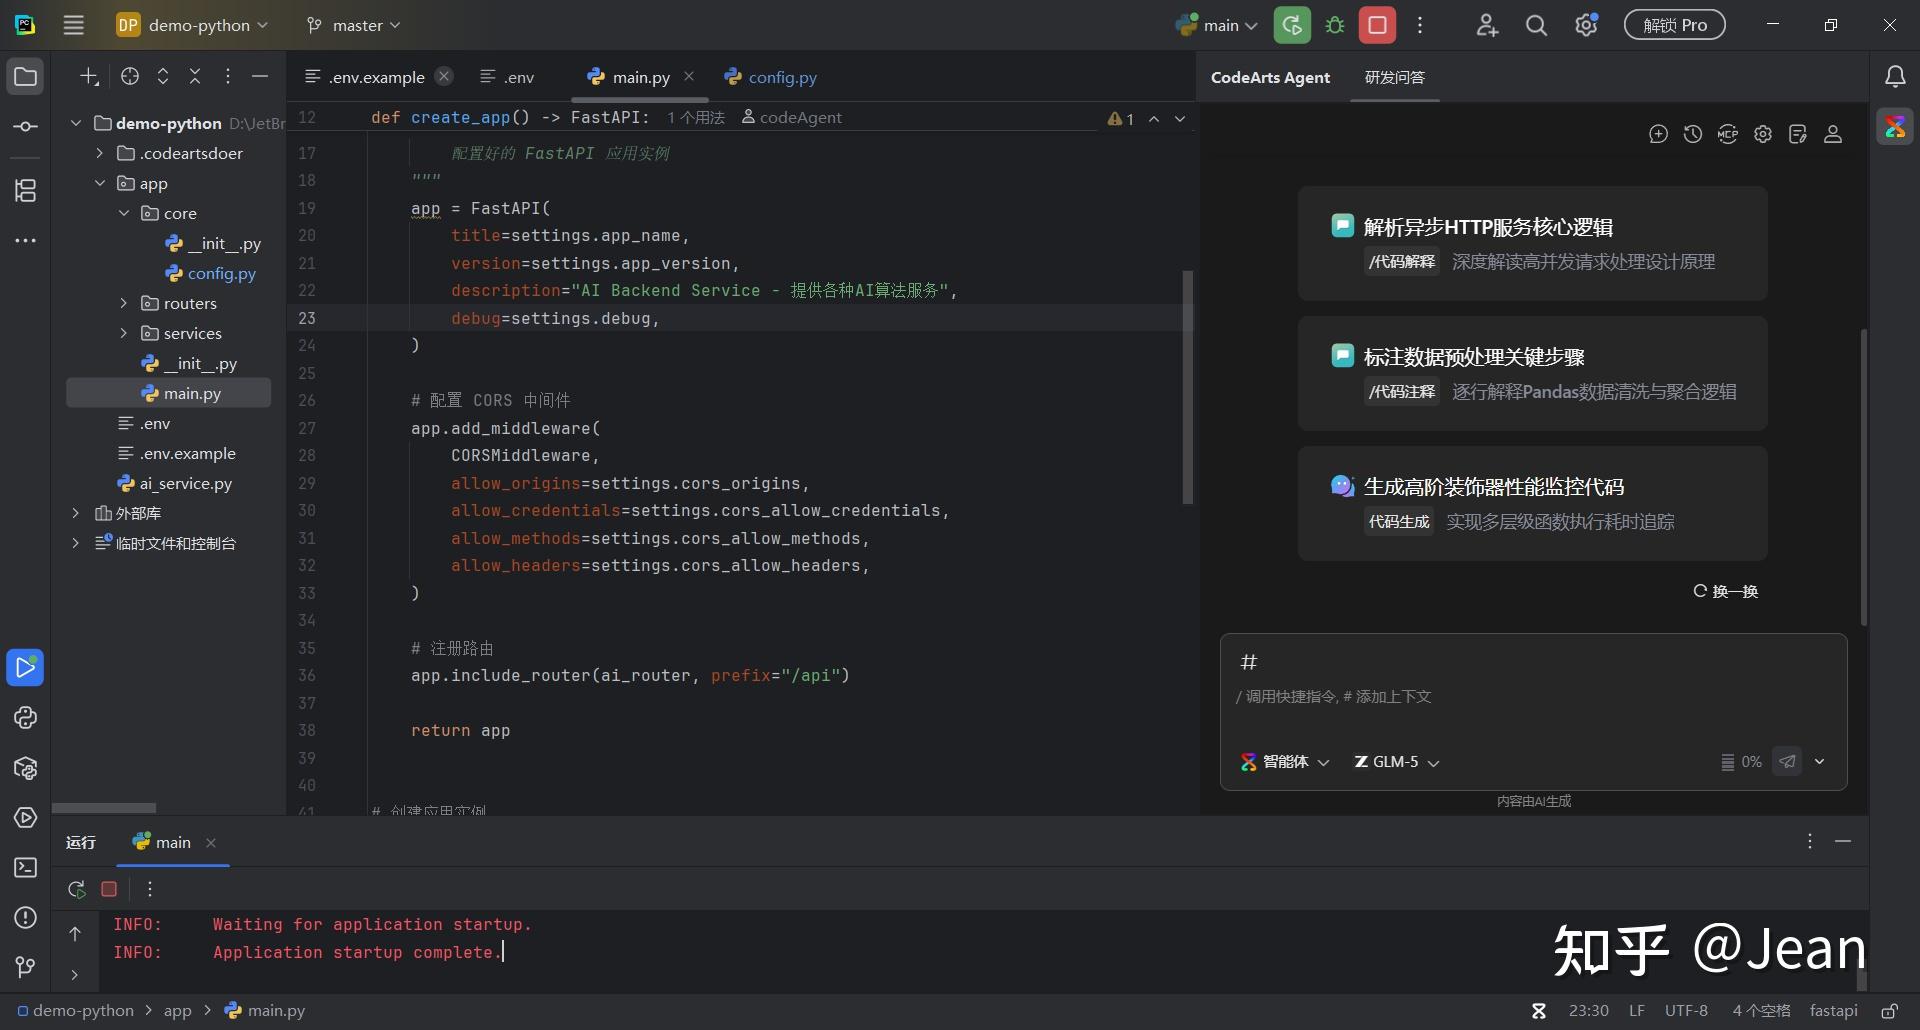Viewport: 1920px width, 1030px height.
Task: Rerun the main configuration
Action: pyautogui.click(x=1292, y=25)
